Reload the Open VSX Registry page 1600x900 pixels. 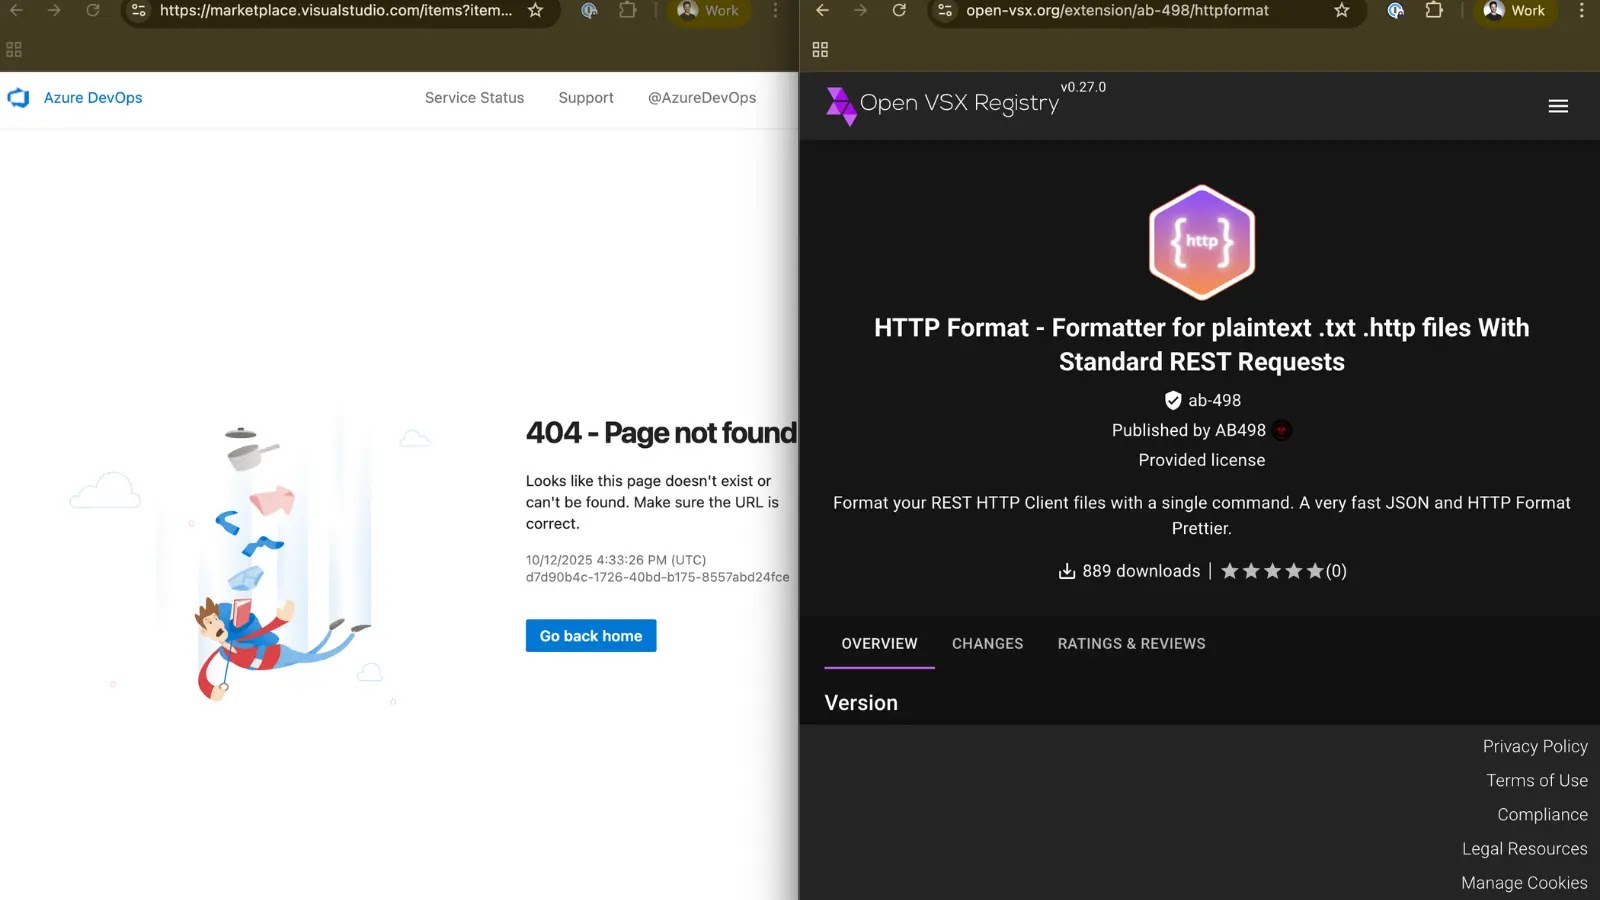[x=898, y=11]
